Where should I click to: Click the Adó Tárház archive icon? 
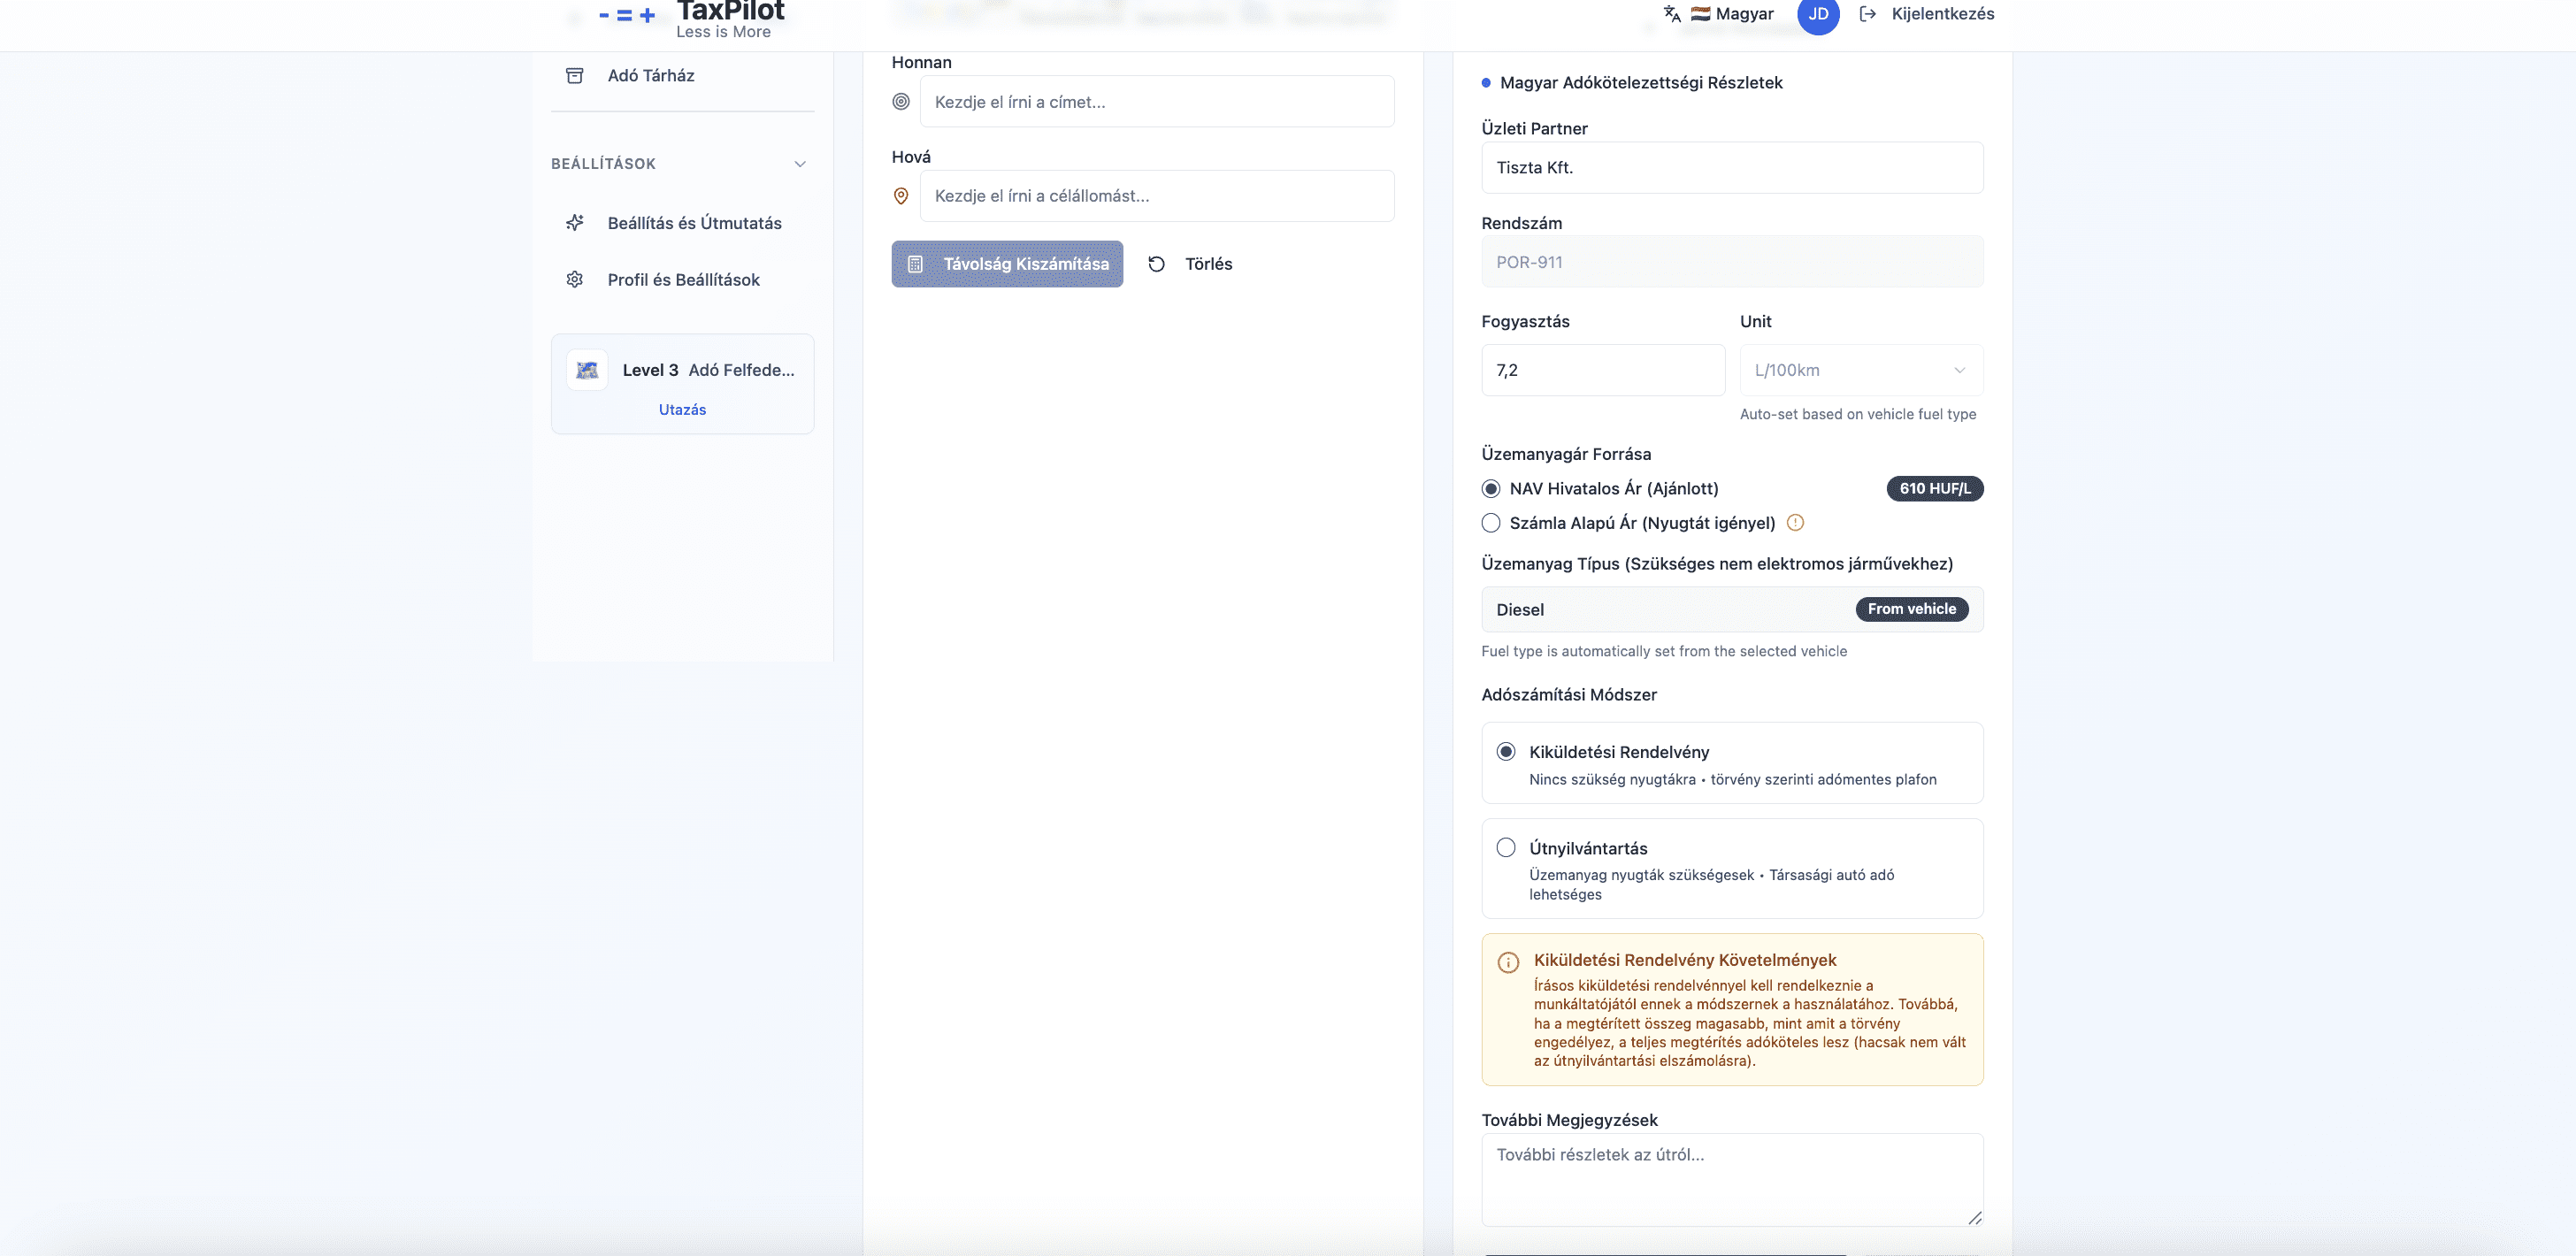pos(574,76)
